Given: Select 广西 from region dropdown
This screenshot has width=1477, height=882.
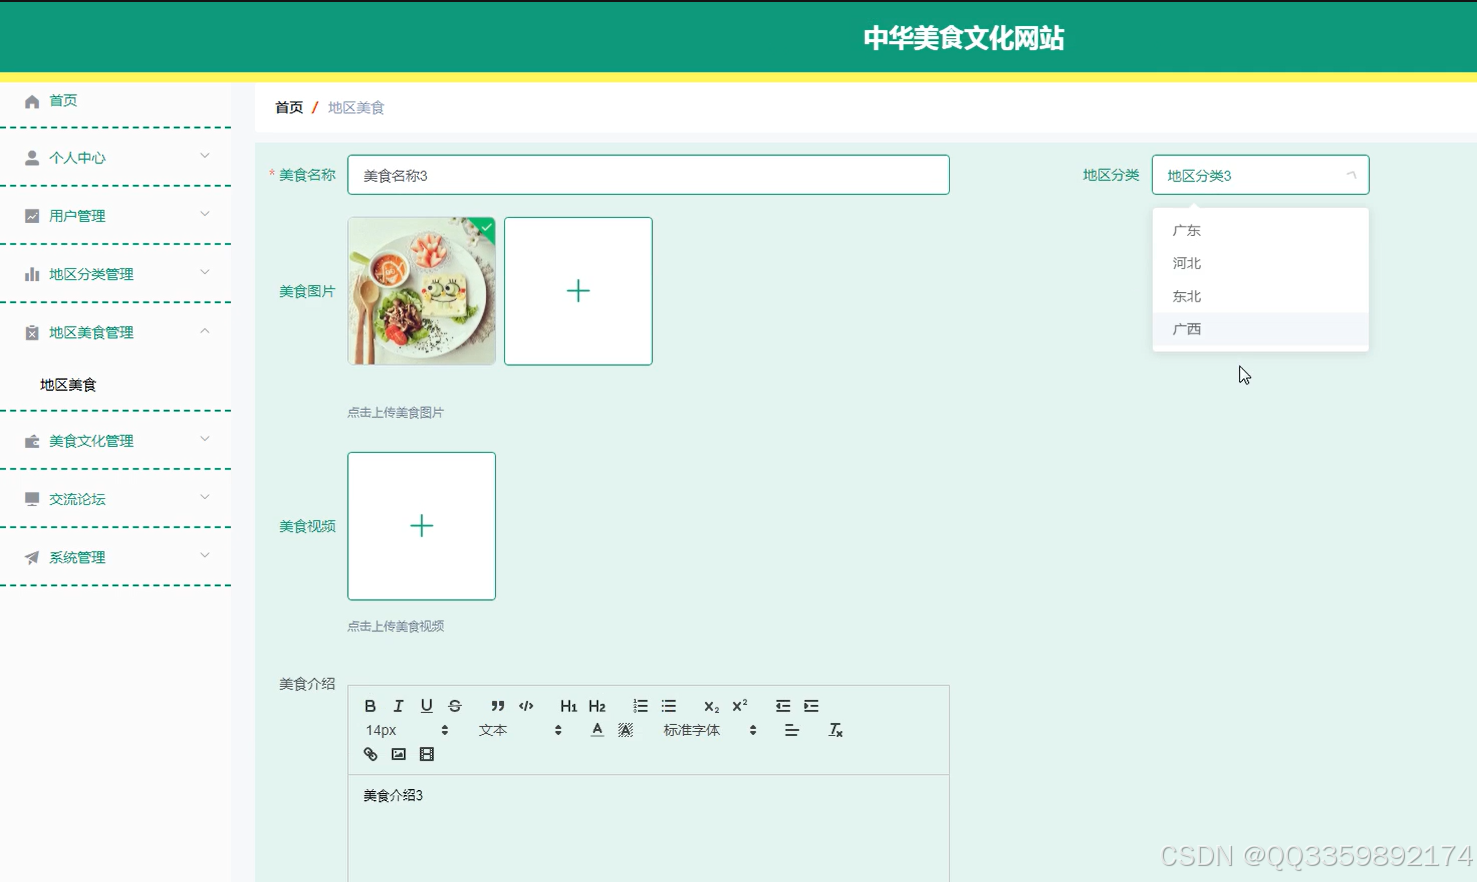Looking at the screenshot, I should [x=1260, y=329].
